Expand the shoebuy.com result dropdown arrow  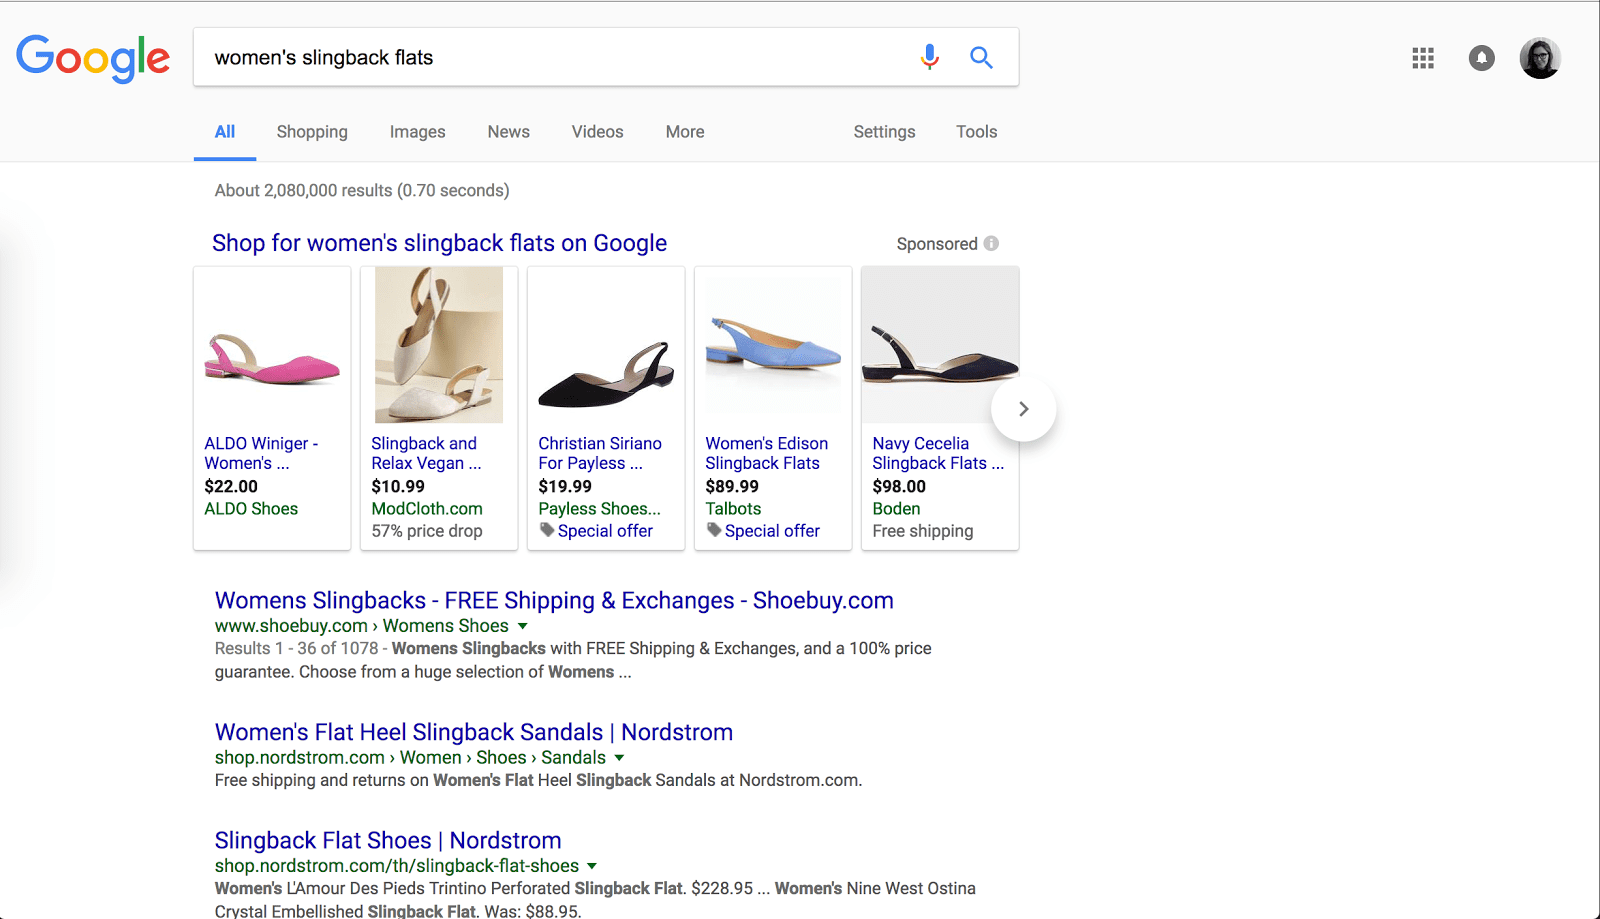522,626
